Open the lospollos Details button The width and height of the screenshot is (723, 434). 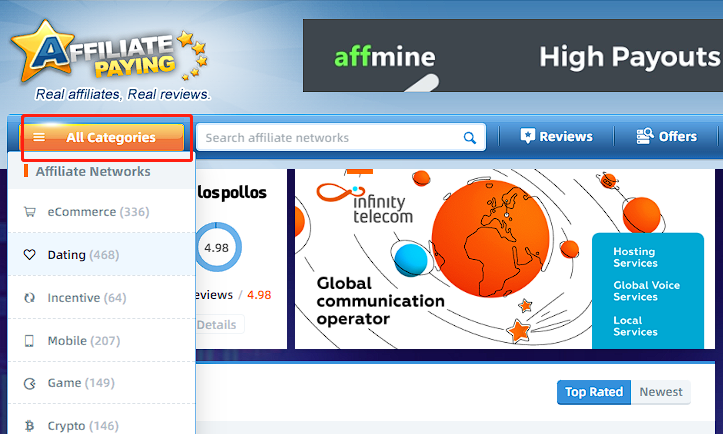[x=220, y=325]
